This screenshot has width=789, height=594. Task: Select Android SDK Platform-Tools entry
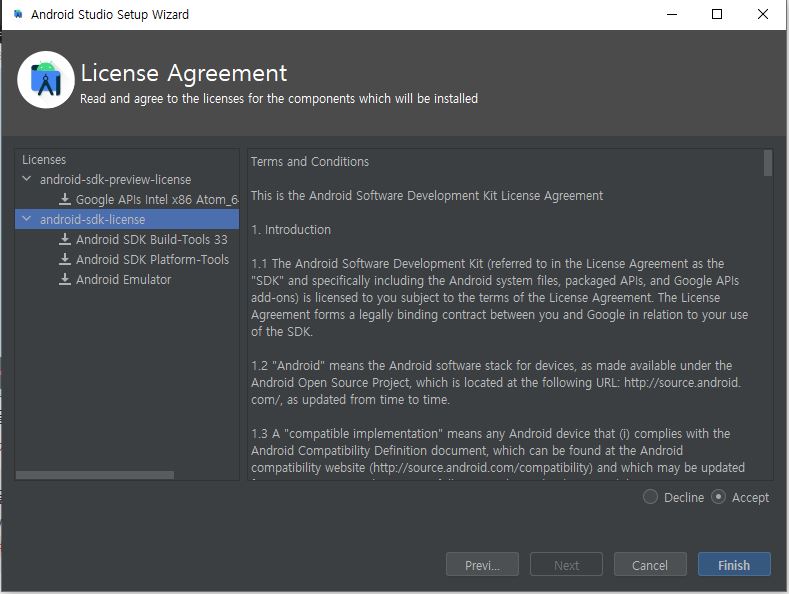[152, 259]
